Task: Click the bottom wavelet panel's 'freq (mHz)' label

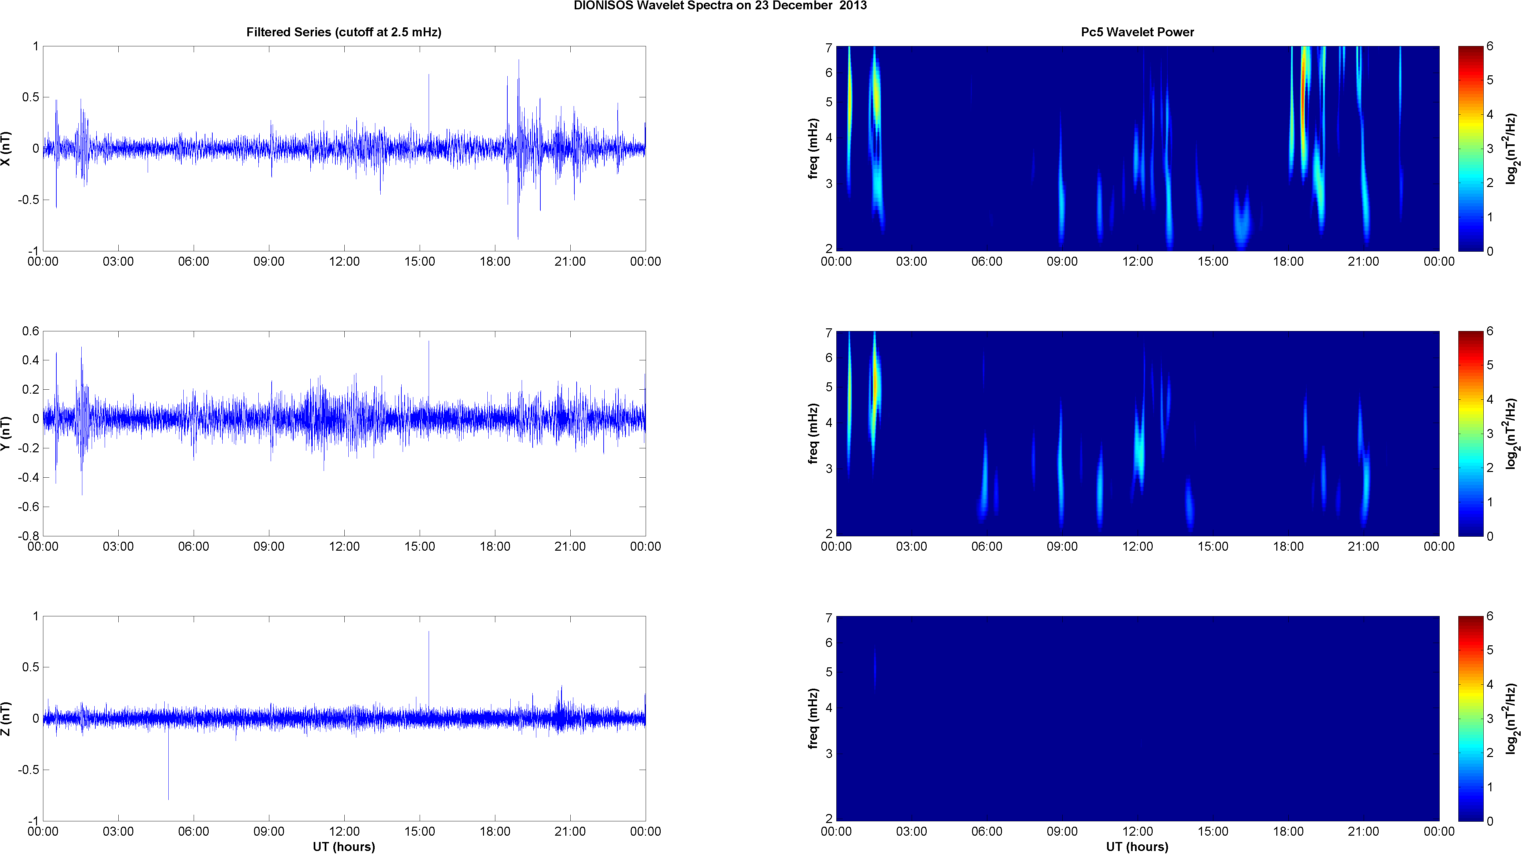Action: click(x=814, y=719)
